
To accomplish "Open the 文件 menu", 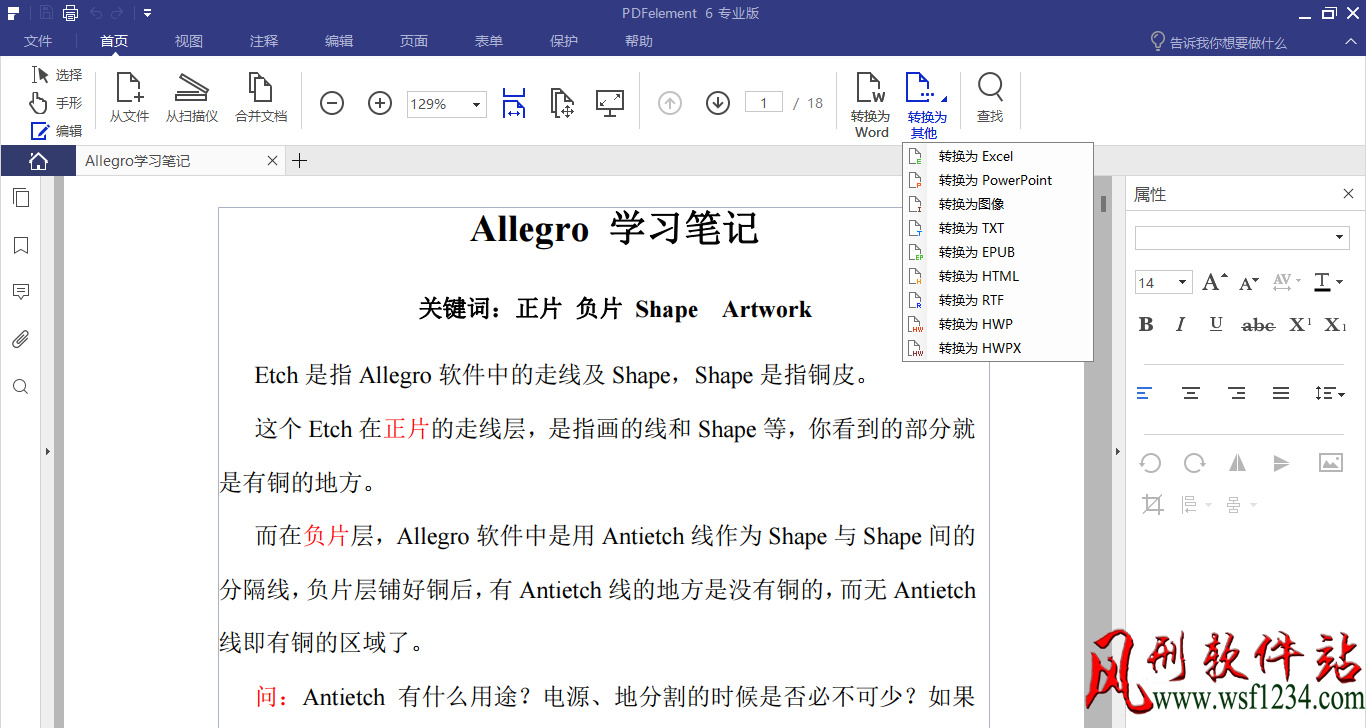I will click(x=38, y=41).
